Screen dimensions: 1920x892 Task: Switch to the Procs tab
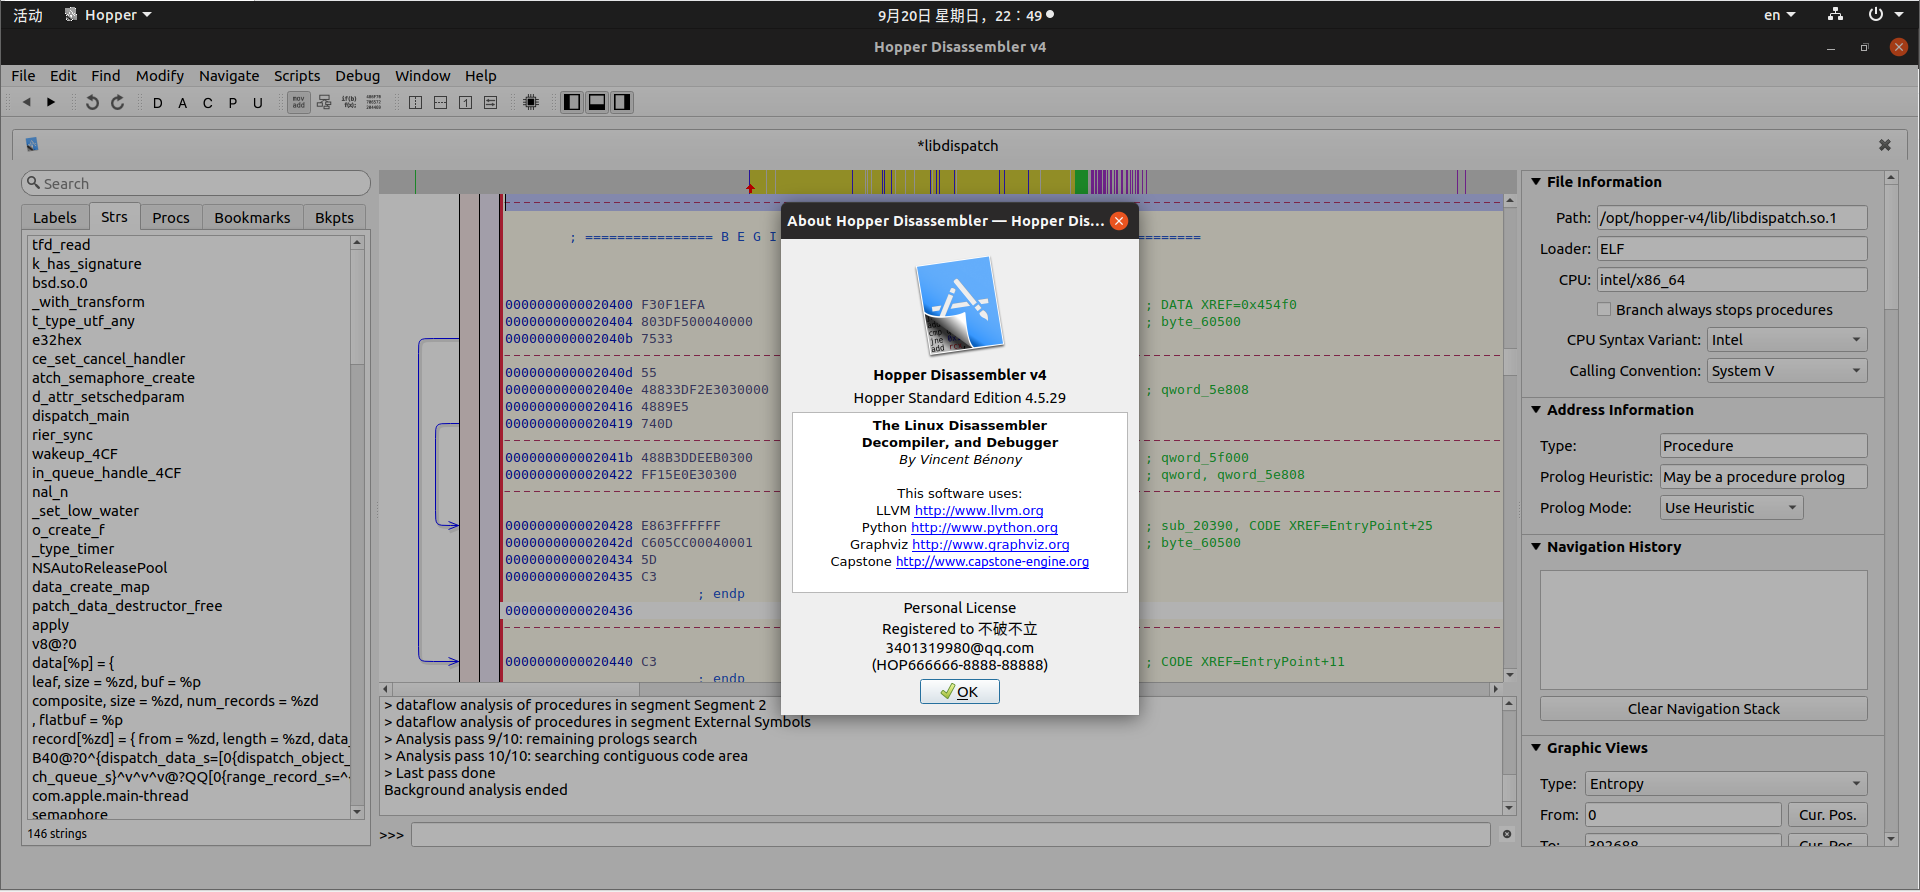click(x=171, y=218)
